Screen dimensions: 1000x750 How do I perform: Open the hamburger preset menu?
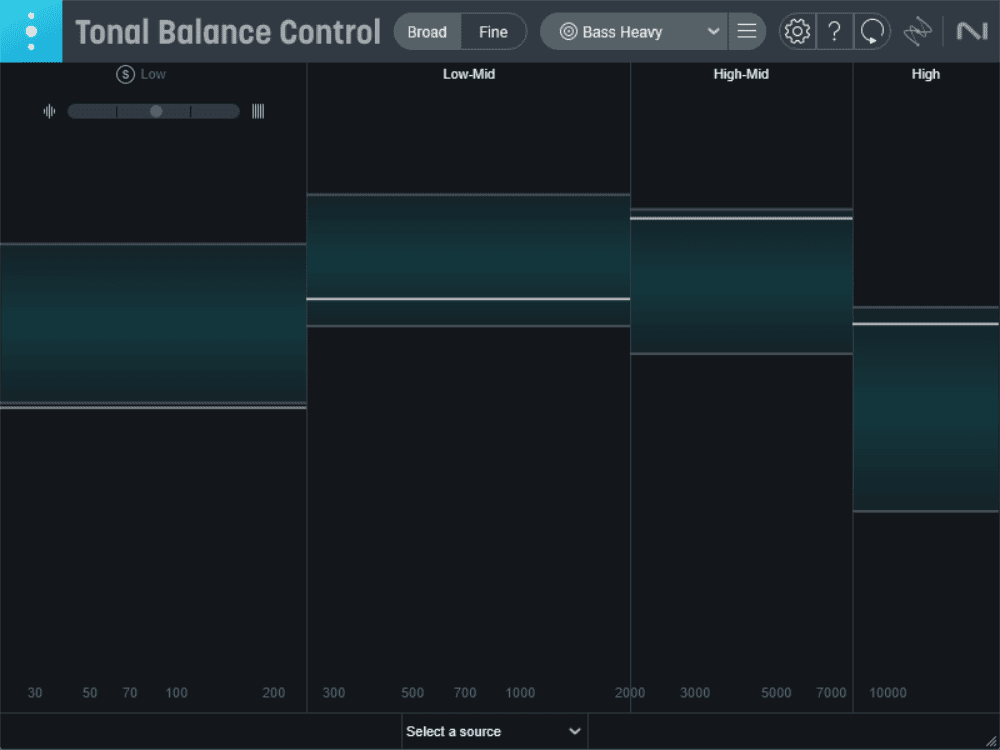pyautogui.click(x=747, y=31)
